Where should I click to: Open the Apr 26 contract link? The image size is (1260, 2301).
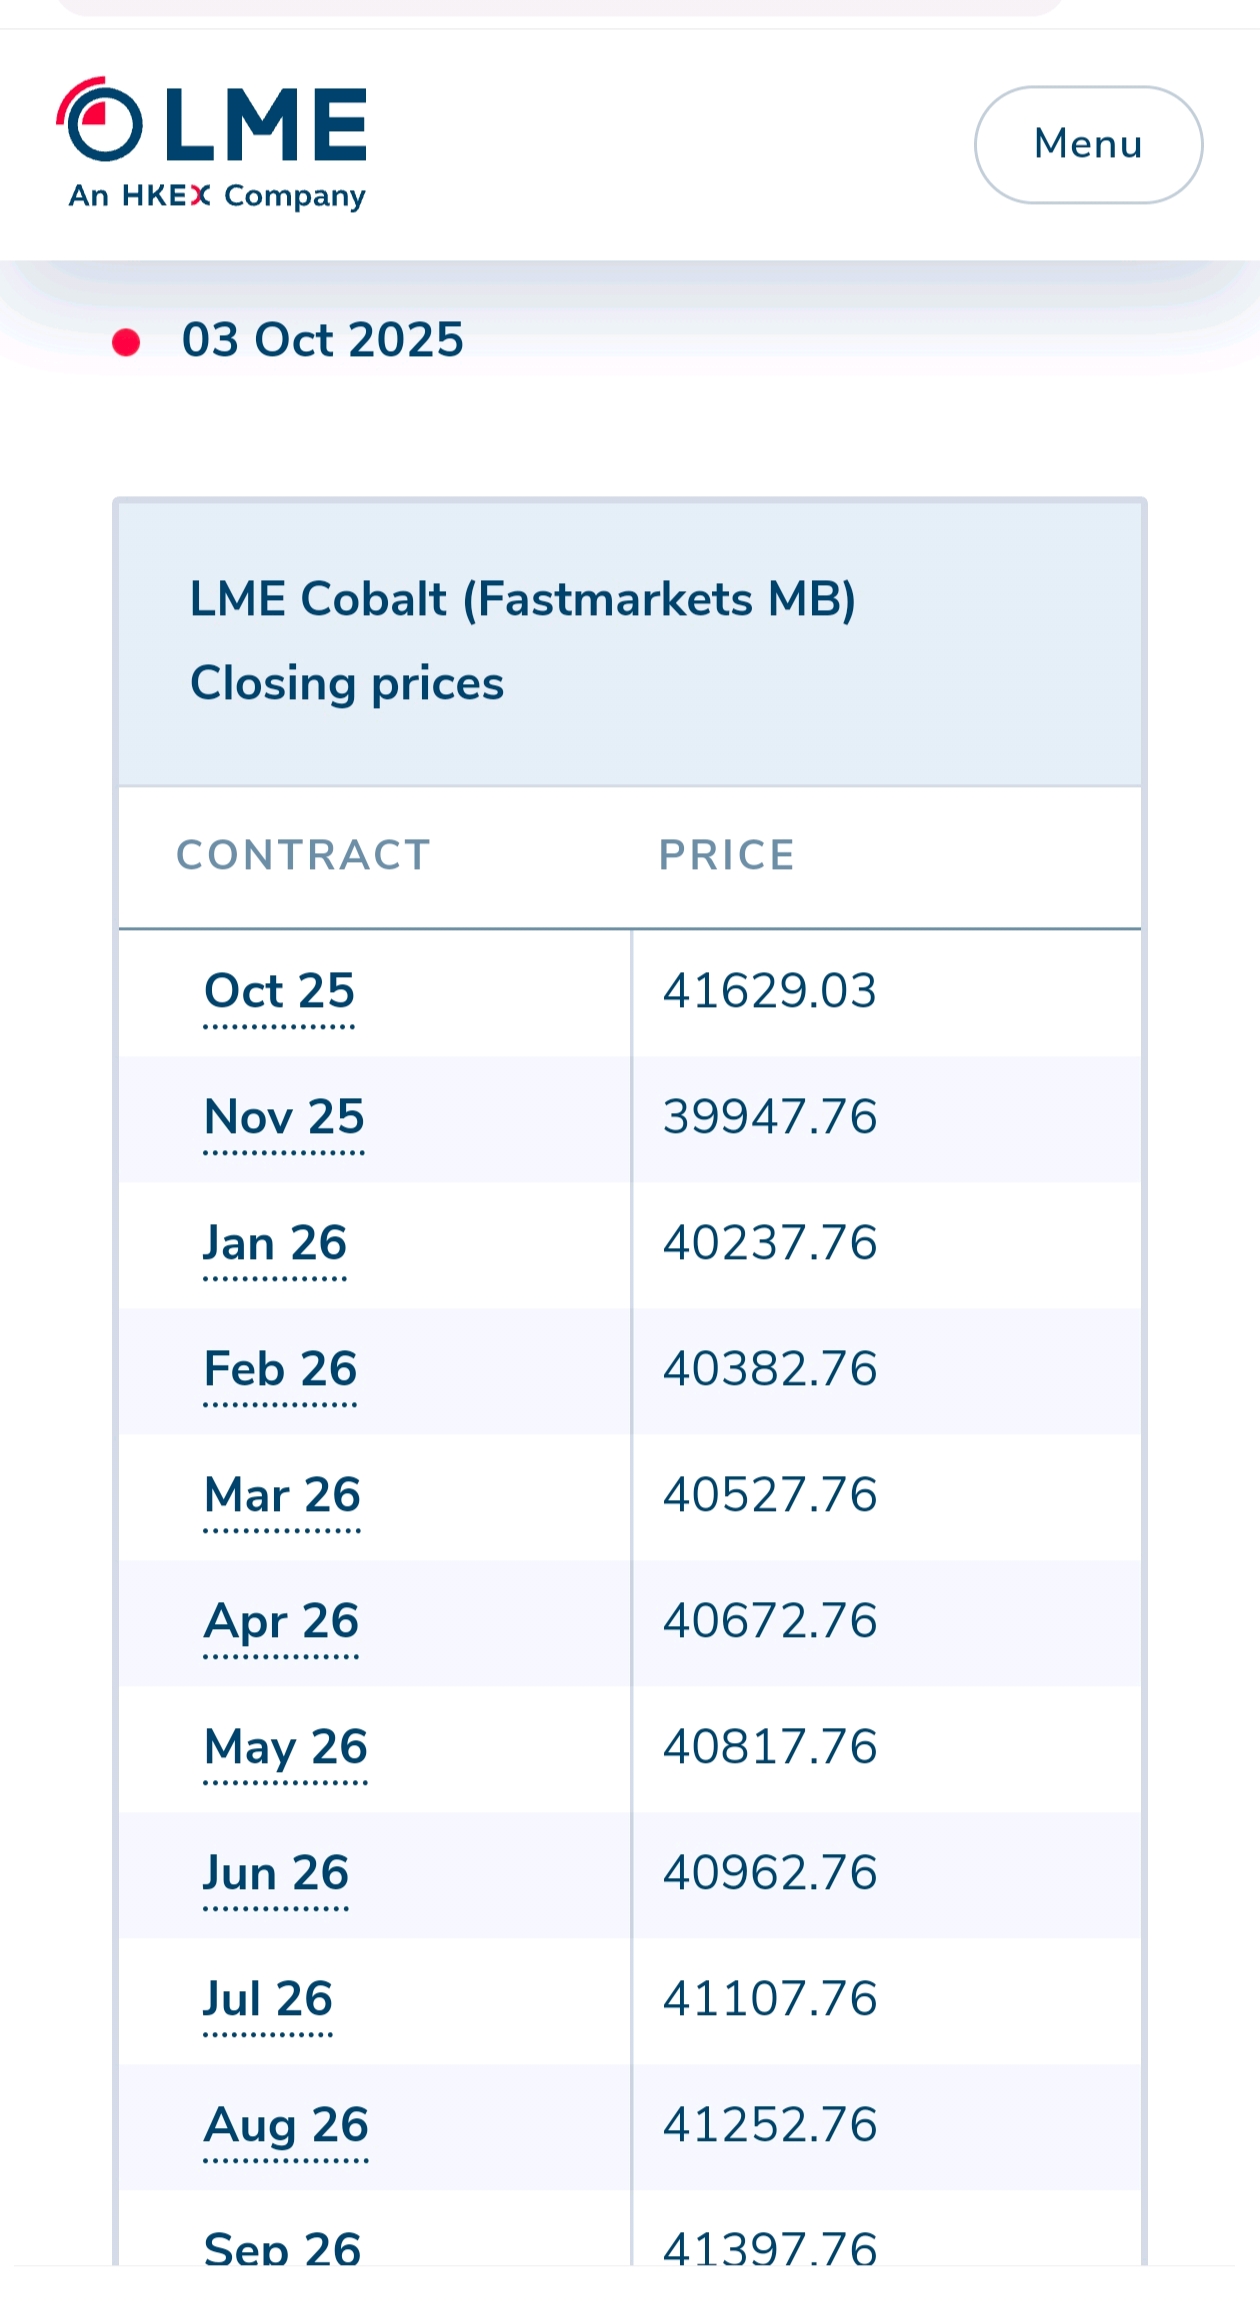pos(281,1622)
